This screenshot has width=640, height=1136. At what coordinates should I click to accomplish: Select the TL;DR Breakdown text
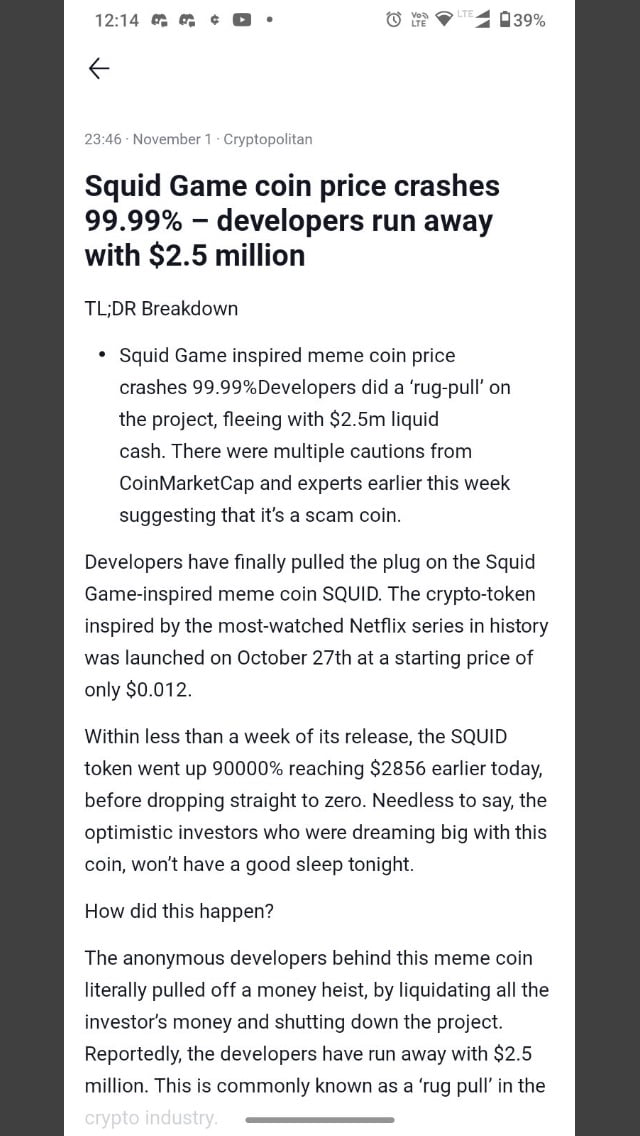click(x=161, y=309)
